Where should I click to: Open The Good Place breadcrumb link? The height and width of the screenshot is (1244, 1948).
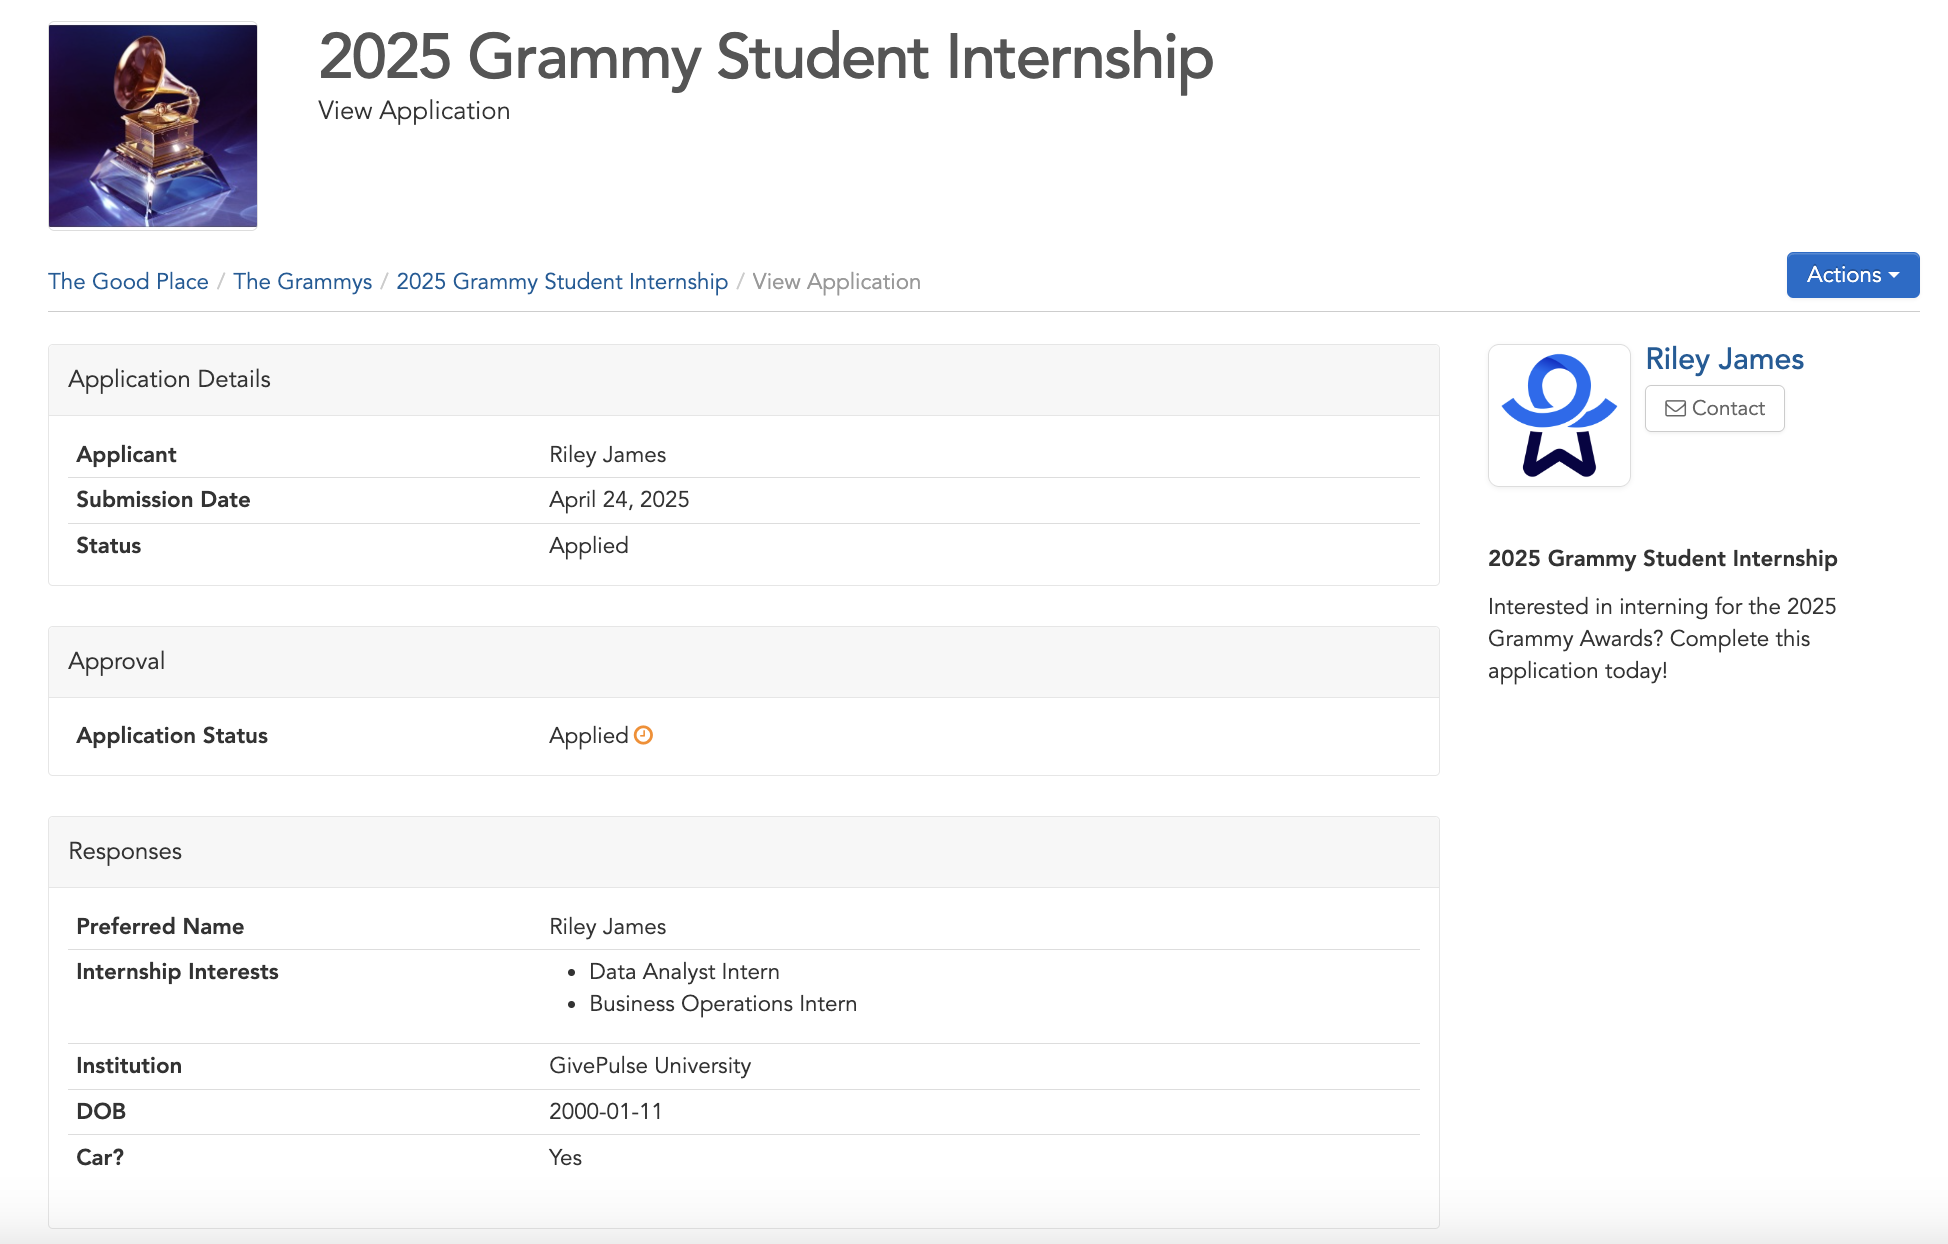click(128, 282)
